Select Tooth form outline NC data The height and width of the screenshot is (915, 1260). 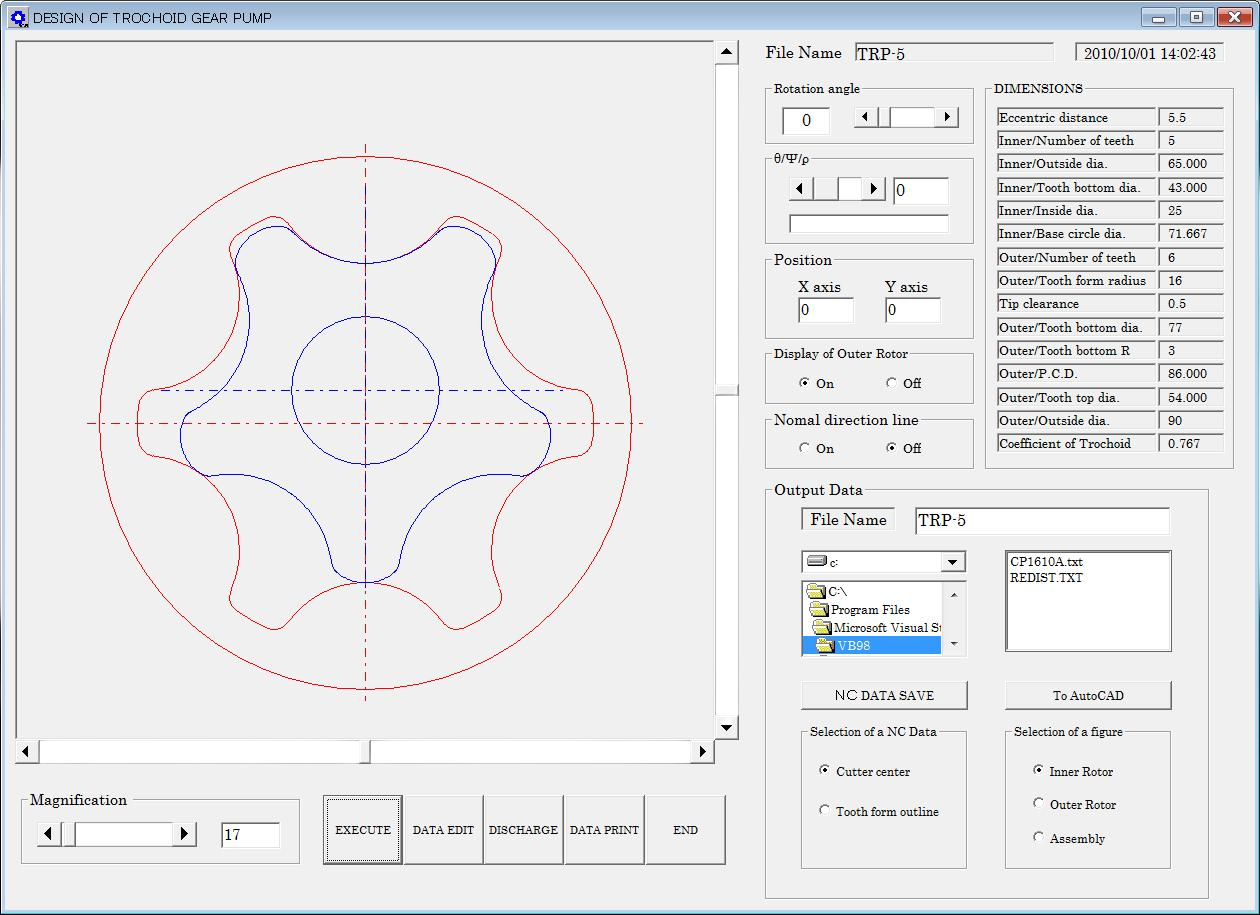click(825, 811)
